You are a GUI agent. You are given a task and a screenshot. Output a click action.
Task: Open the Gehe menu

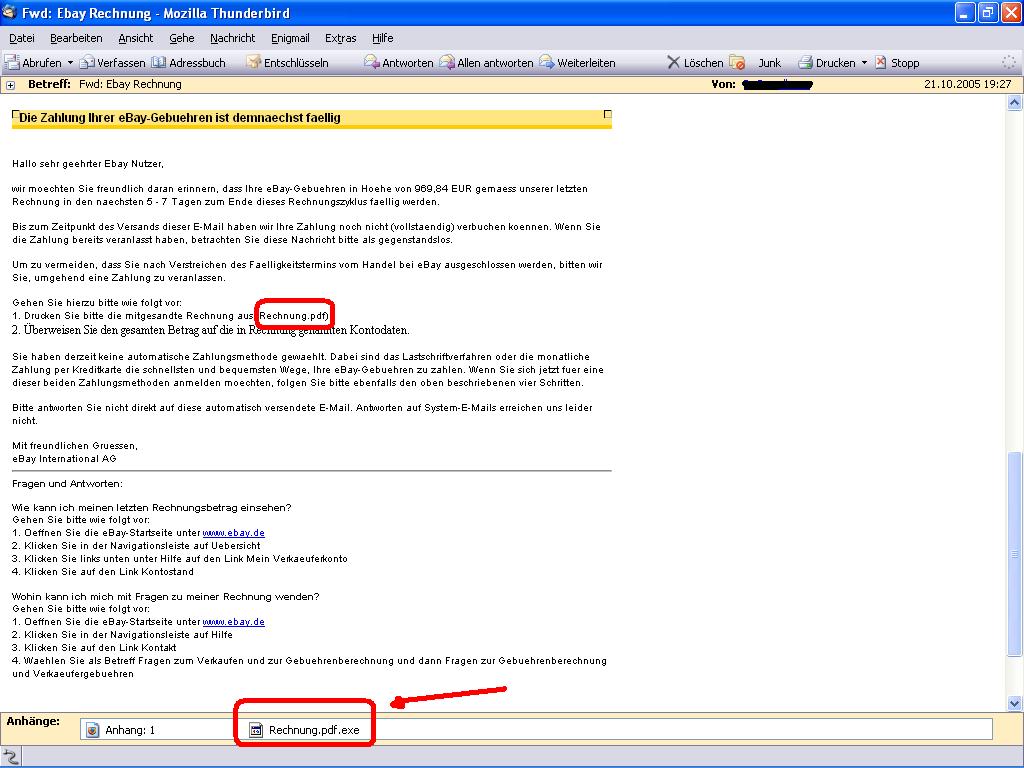[182, 38]
